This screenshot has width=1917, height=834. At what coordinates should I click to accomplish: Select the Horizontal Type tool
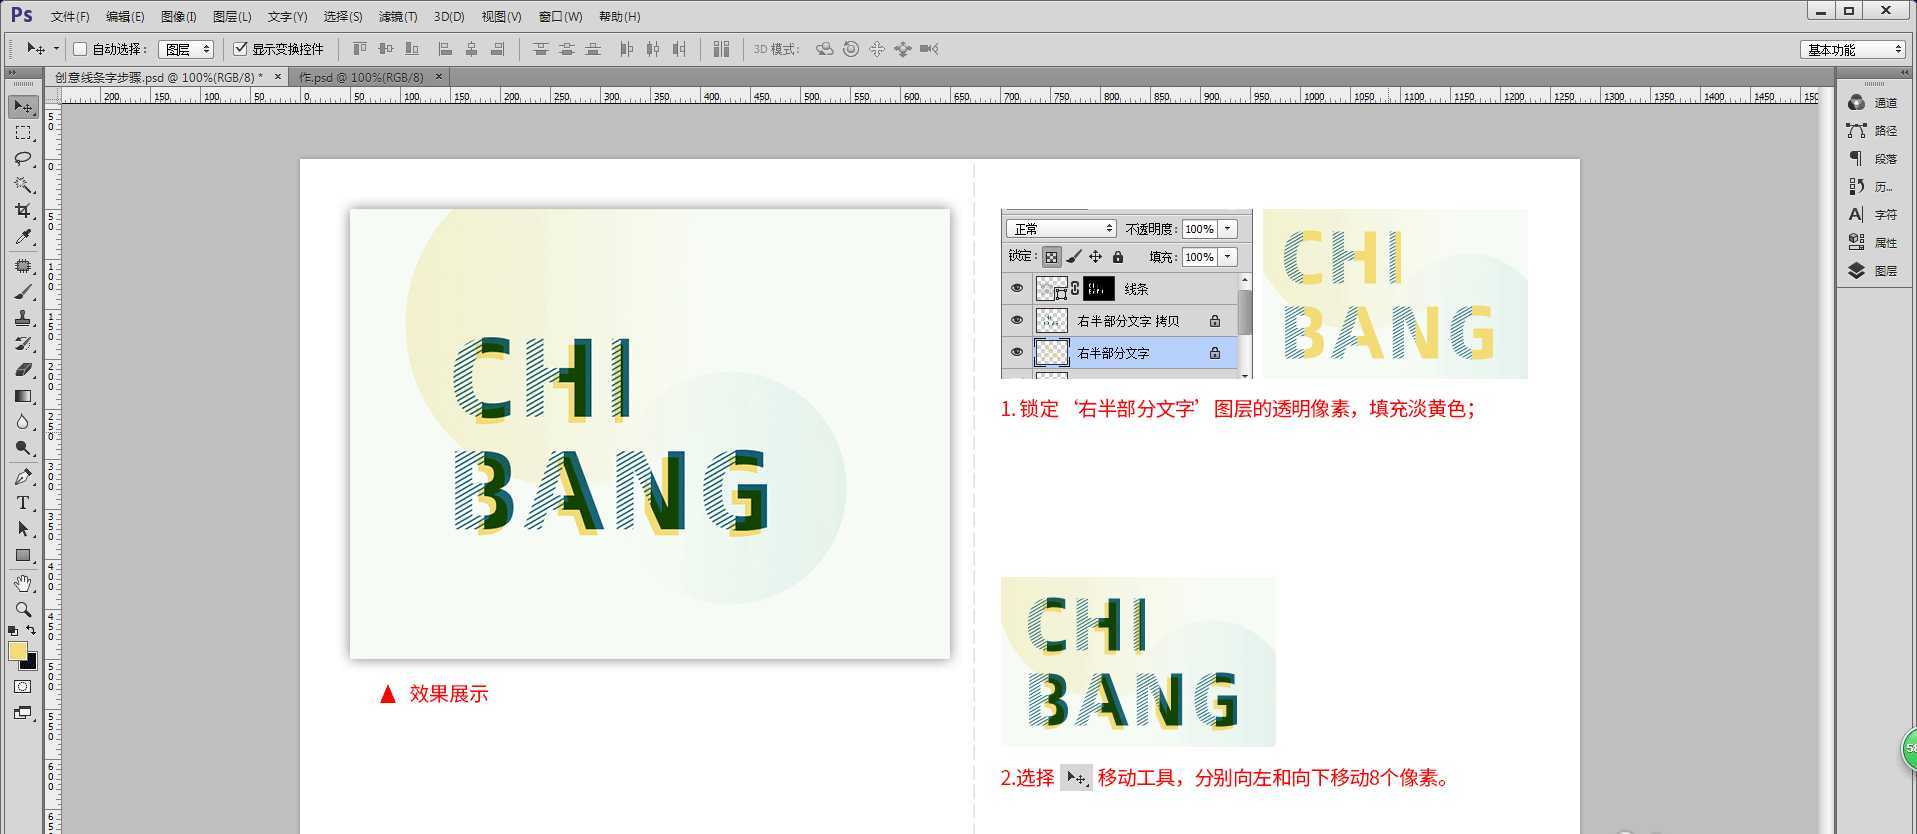[x=23, y=503]
